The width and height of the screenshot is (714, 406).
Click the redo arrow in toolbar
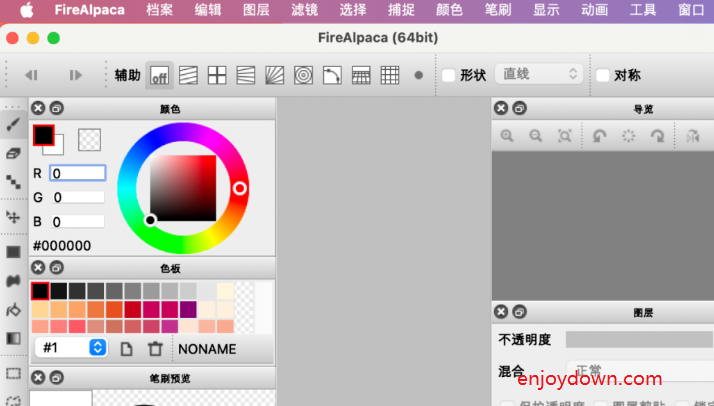click(75, 75)
